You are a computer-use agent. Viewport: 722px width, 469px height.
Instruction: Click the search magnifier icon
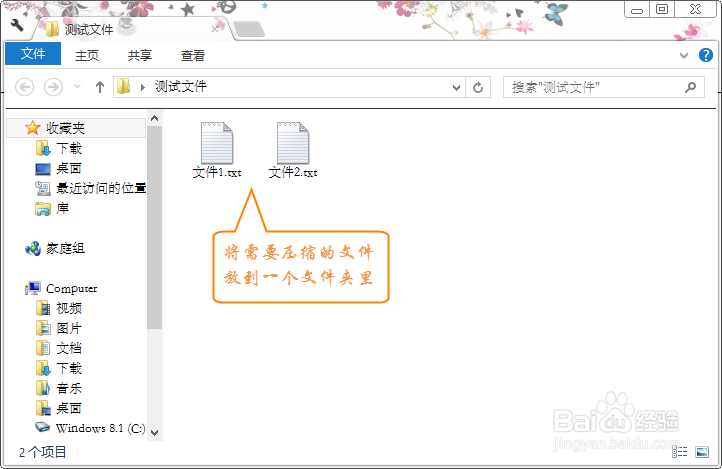click(x=690, y=87)
